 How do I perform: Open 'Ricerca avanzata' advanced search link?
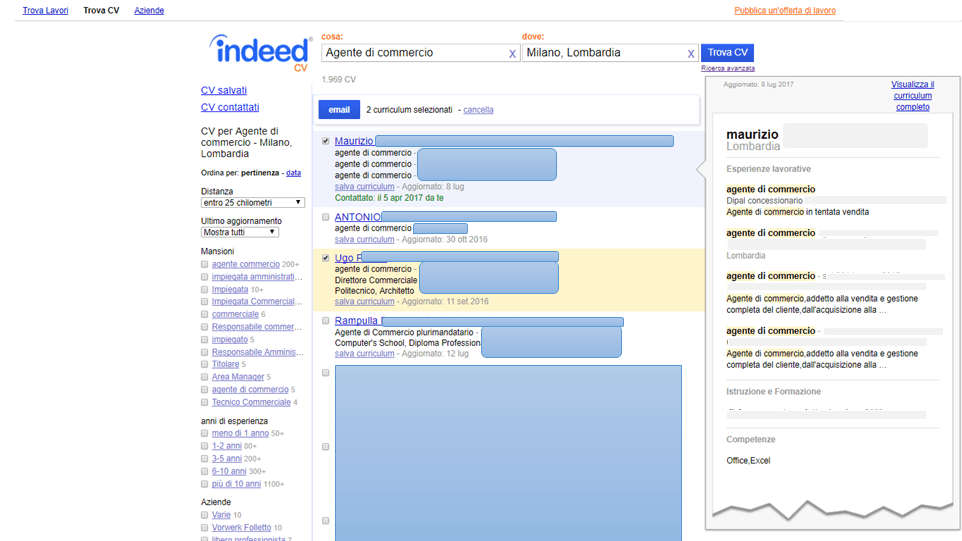pos(727,69)
